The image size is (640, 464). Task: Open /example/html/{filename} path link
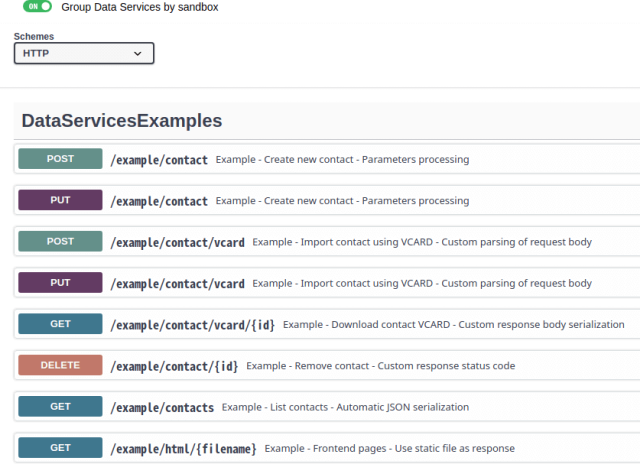[x=183, y=449]
